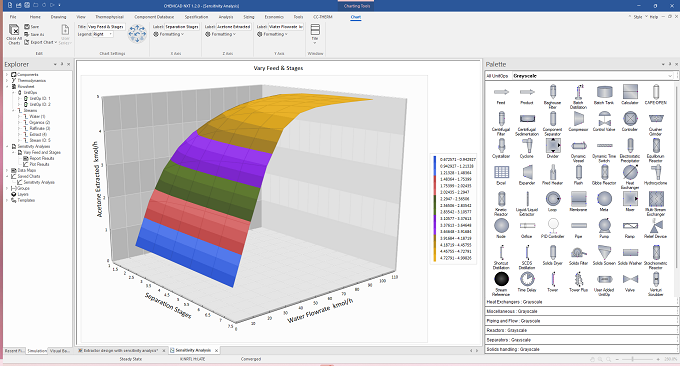Select Raffinate (3) stream in Explorer
The image size is (680, 366).
[39, 128]
